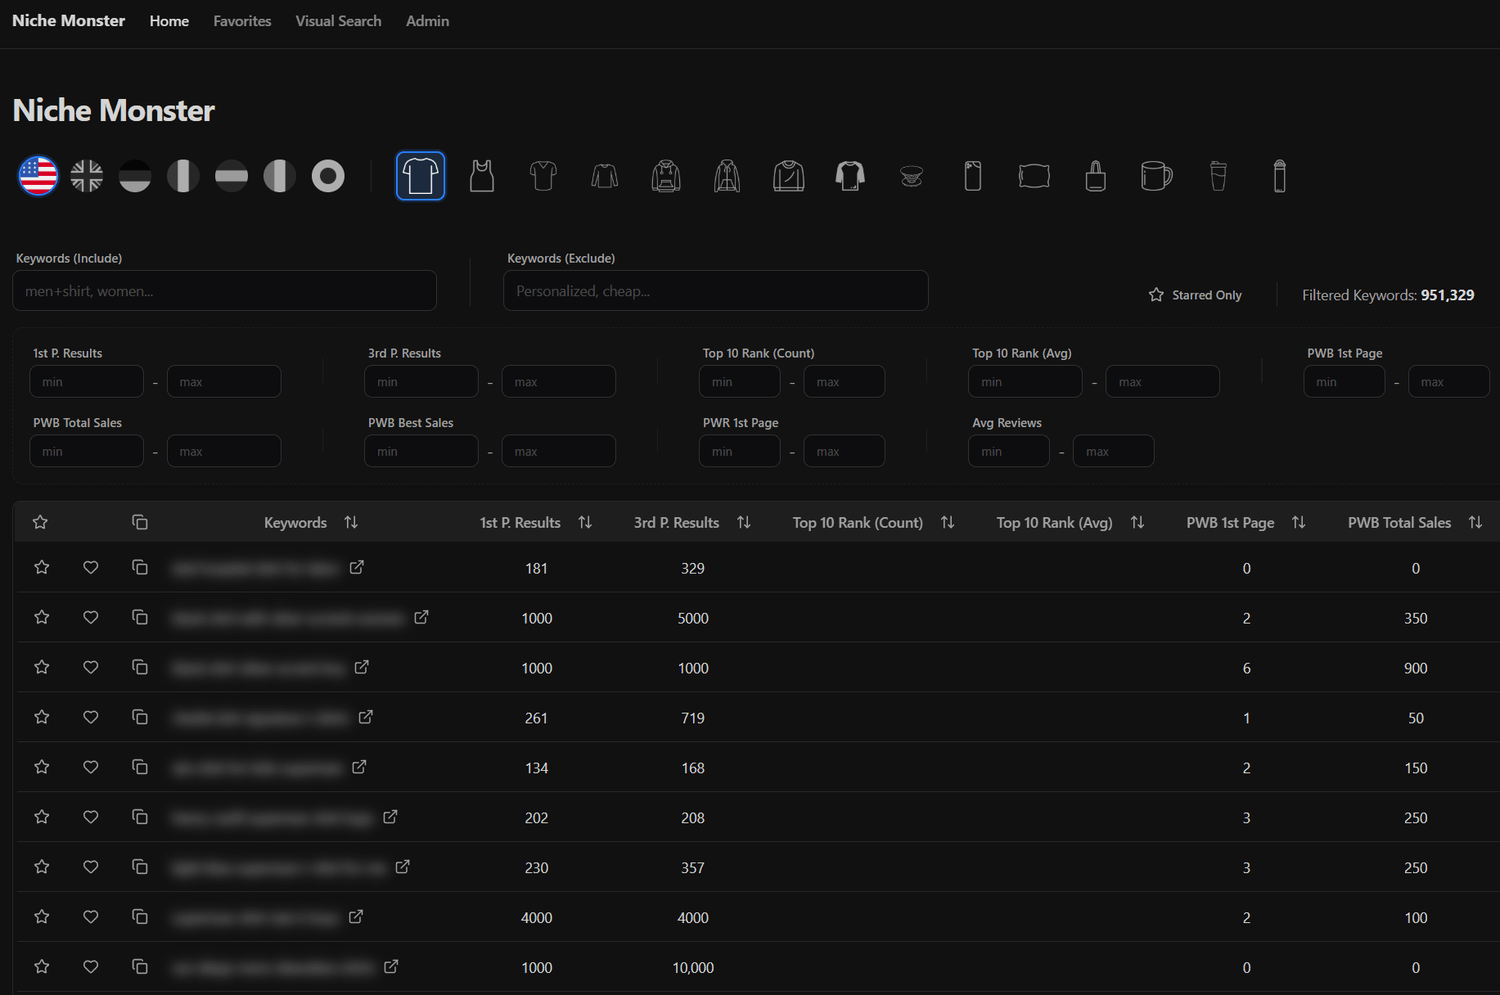This screenshot has width=1500, height=995.
Task: Copy keyword in the row with 329 results
Action: tap(140, 567)
